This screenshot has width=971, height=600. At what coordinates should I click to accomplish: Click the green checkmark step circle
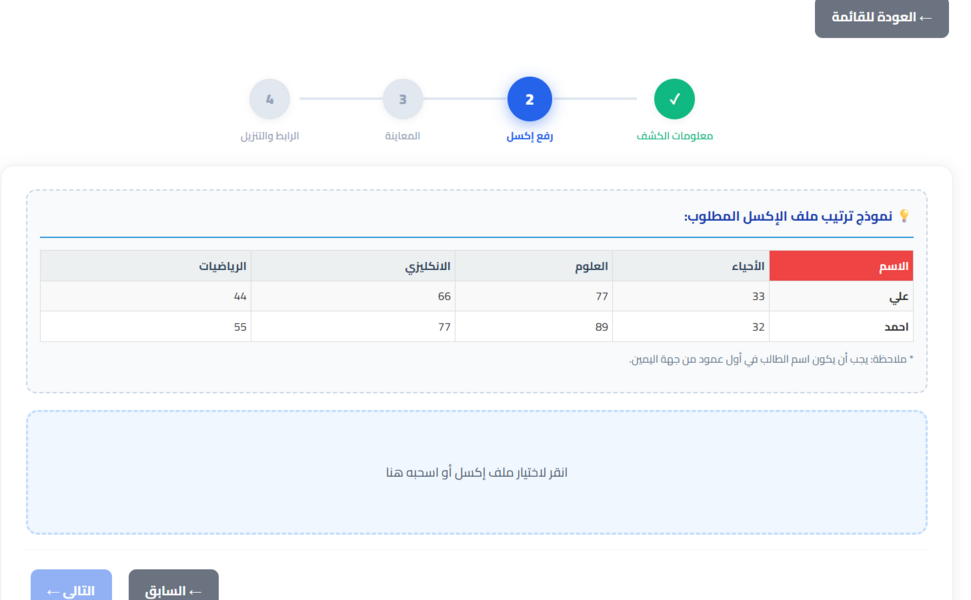click(674, 99)
